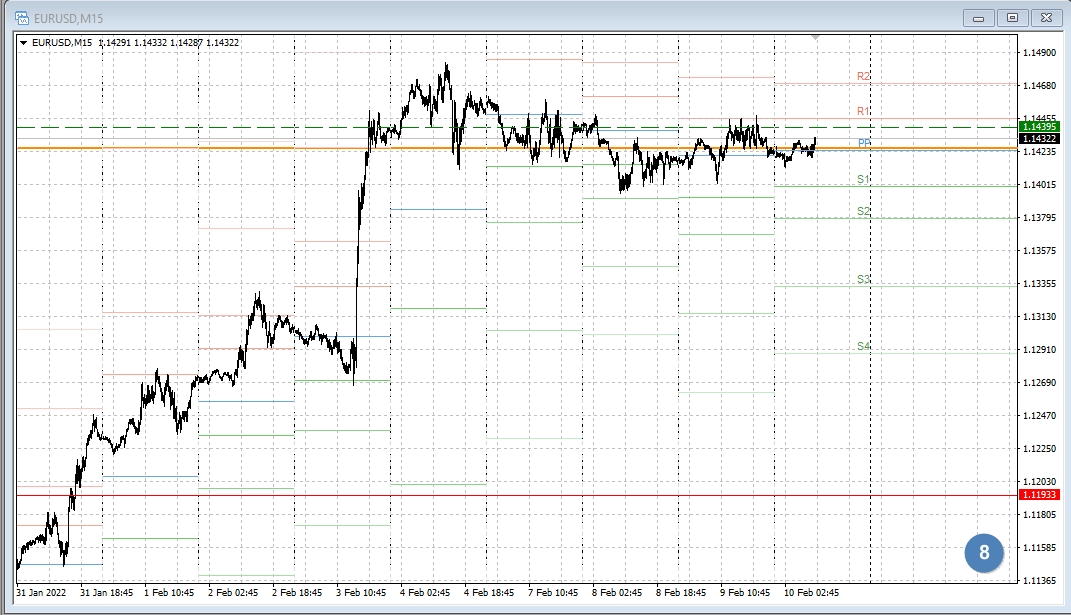1071x615 pixels.
Task: Select the R2 resistance level label
Action: 863,76
